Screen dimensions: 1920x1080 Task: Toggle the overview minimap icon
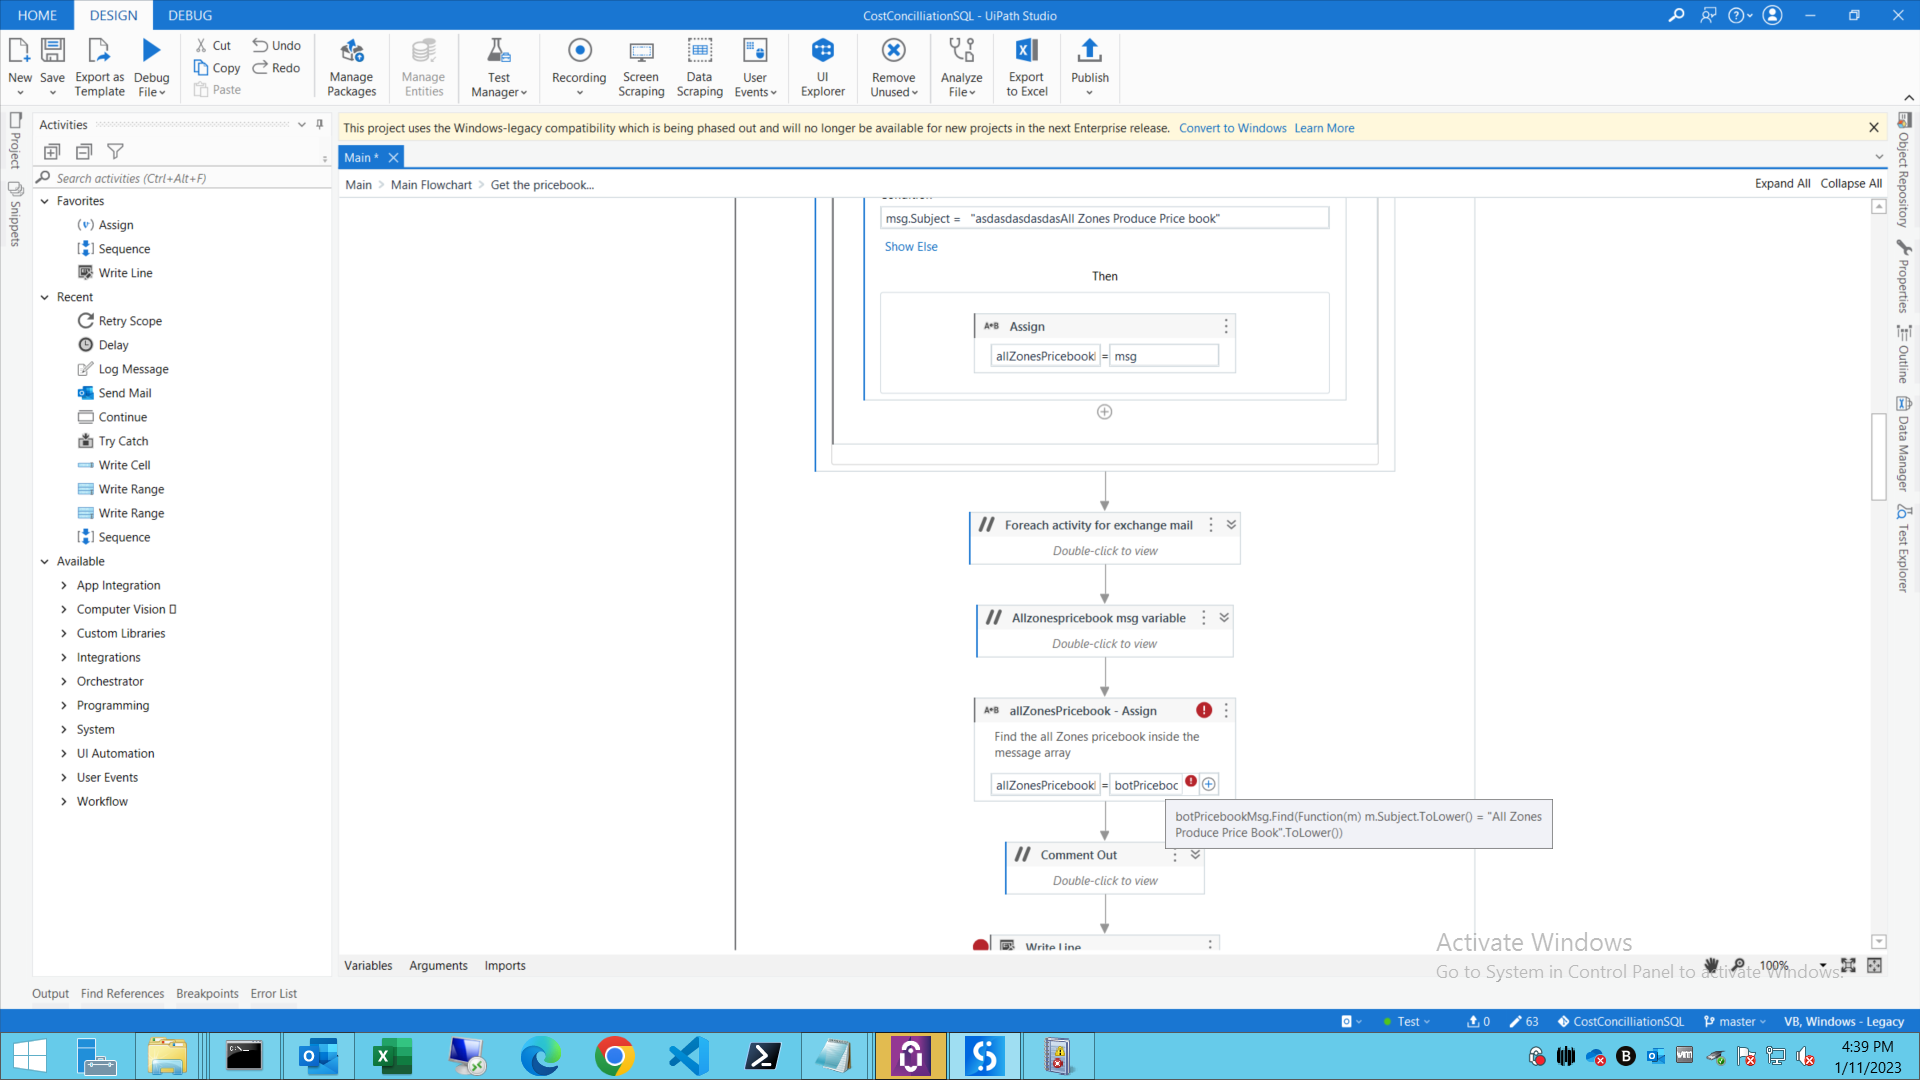1874,965
